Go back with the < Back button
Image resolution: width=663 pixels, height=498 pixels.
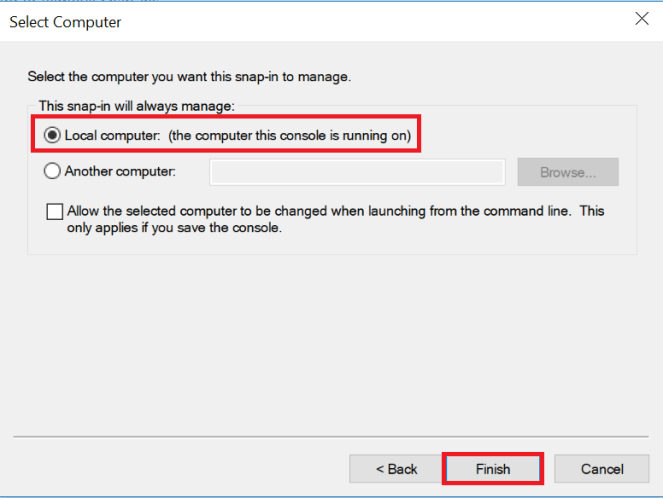point(396,468)
